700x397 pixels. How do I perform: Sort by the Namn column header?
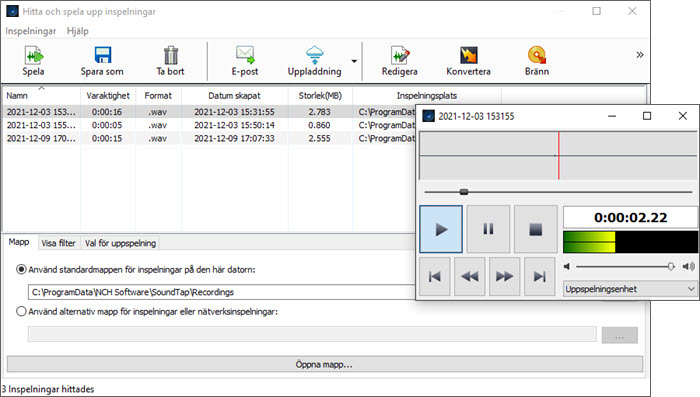pyautogui.click(x=42, y=96)
